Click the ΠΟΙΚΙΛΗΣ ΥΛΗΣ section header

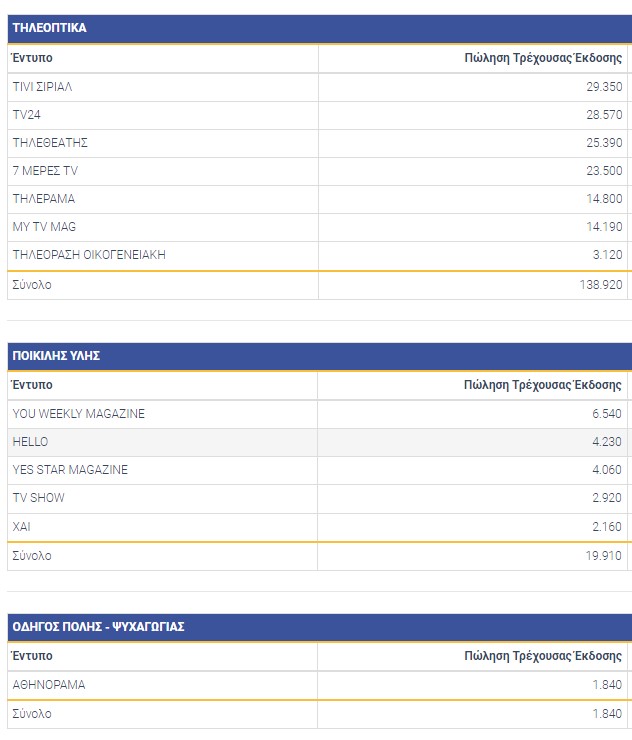[x=56, y=356]
